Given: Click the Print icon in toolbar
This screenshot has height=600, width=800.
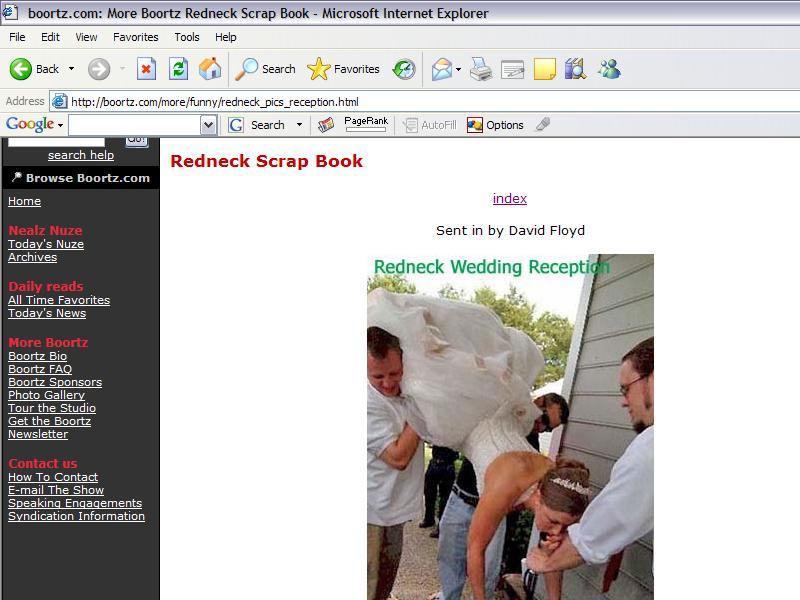Looking at the screenshot, I should 481,69.
